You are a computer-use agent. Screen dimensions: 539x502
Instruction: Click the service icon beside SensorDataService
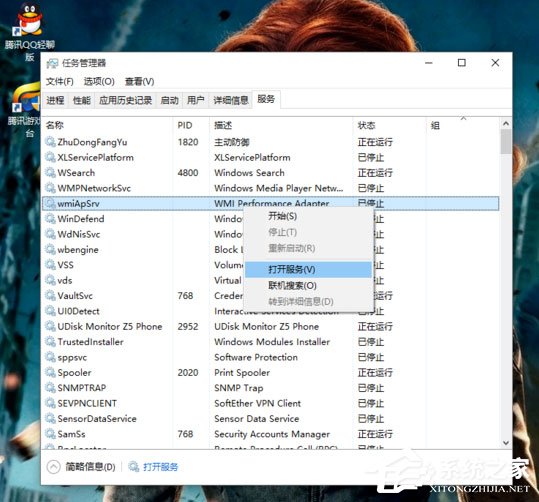[50, 418]
